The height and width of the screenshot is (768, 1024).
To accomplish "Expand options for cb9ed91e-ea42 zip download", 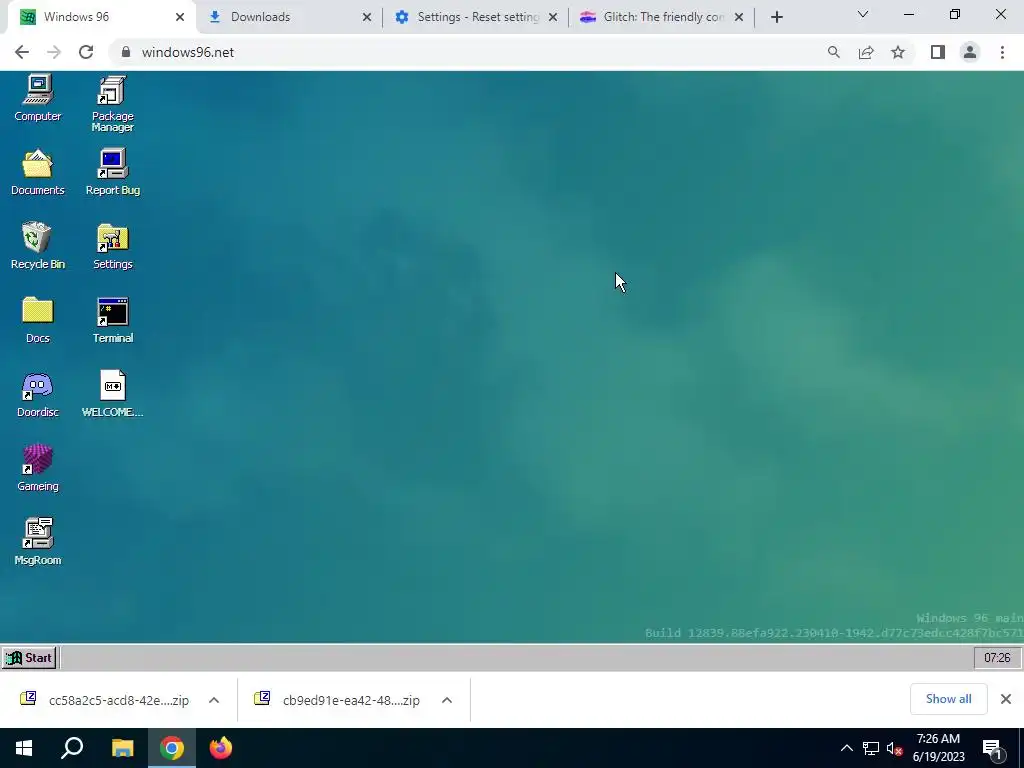I will (447, 700).
